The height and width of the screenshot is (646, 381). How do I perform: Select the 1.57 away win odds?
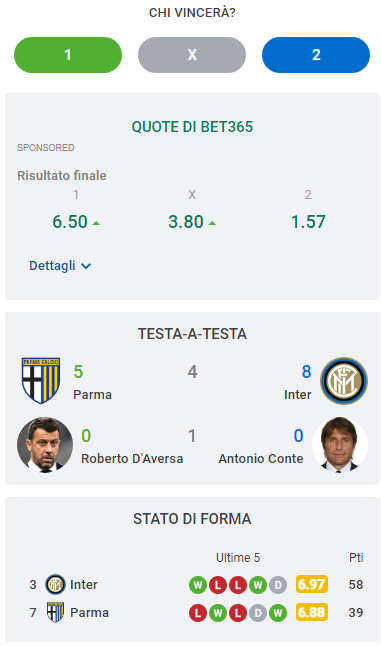coord(308,222)
